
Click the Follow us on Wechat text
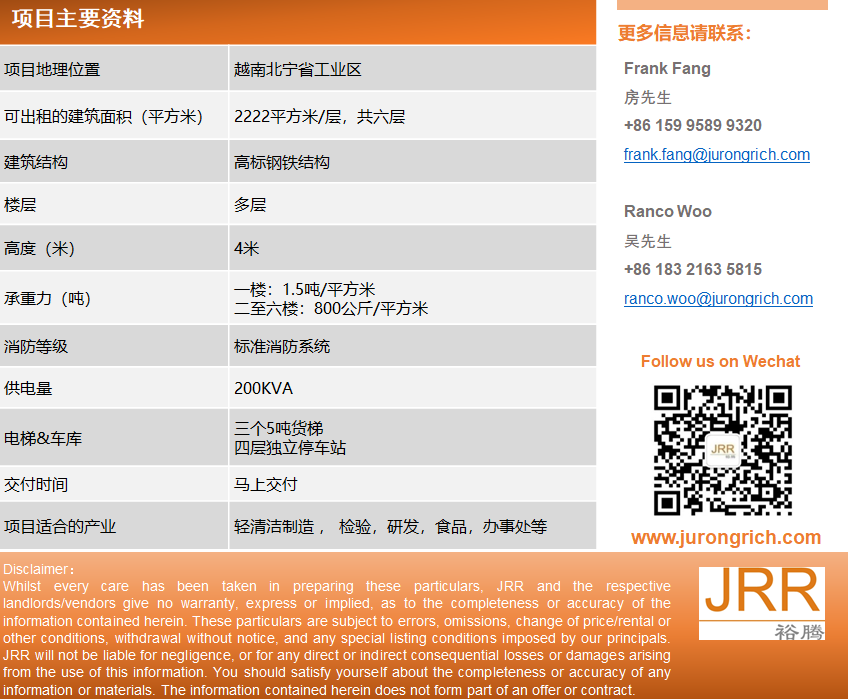pyautogui.click(x=720, y=362)
